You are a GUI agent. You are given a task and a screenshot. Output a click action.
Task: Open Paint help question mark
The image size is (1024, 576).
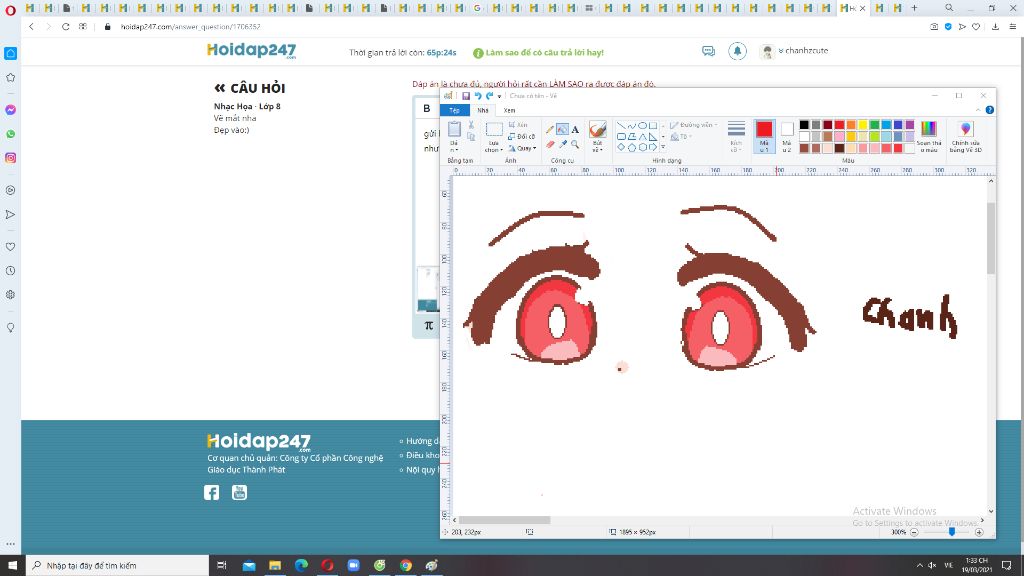[x=990, y=110]
